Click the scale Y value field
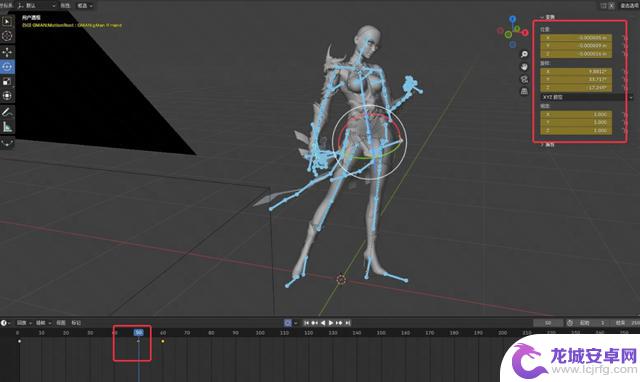 click(x=576, y=122)
